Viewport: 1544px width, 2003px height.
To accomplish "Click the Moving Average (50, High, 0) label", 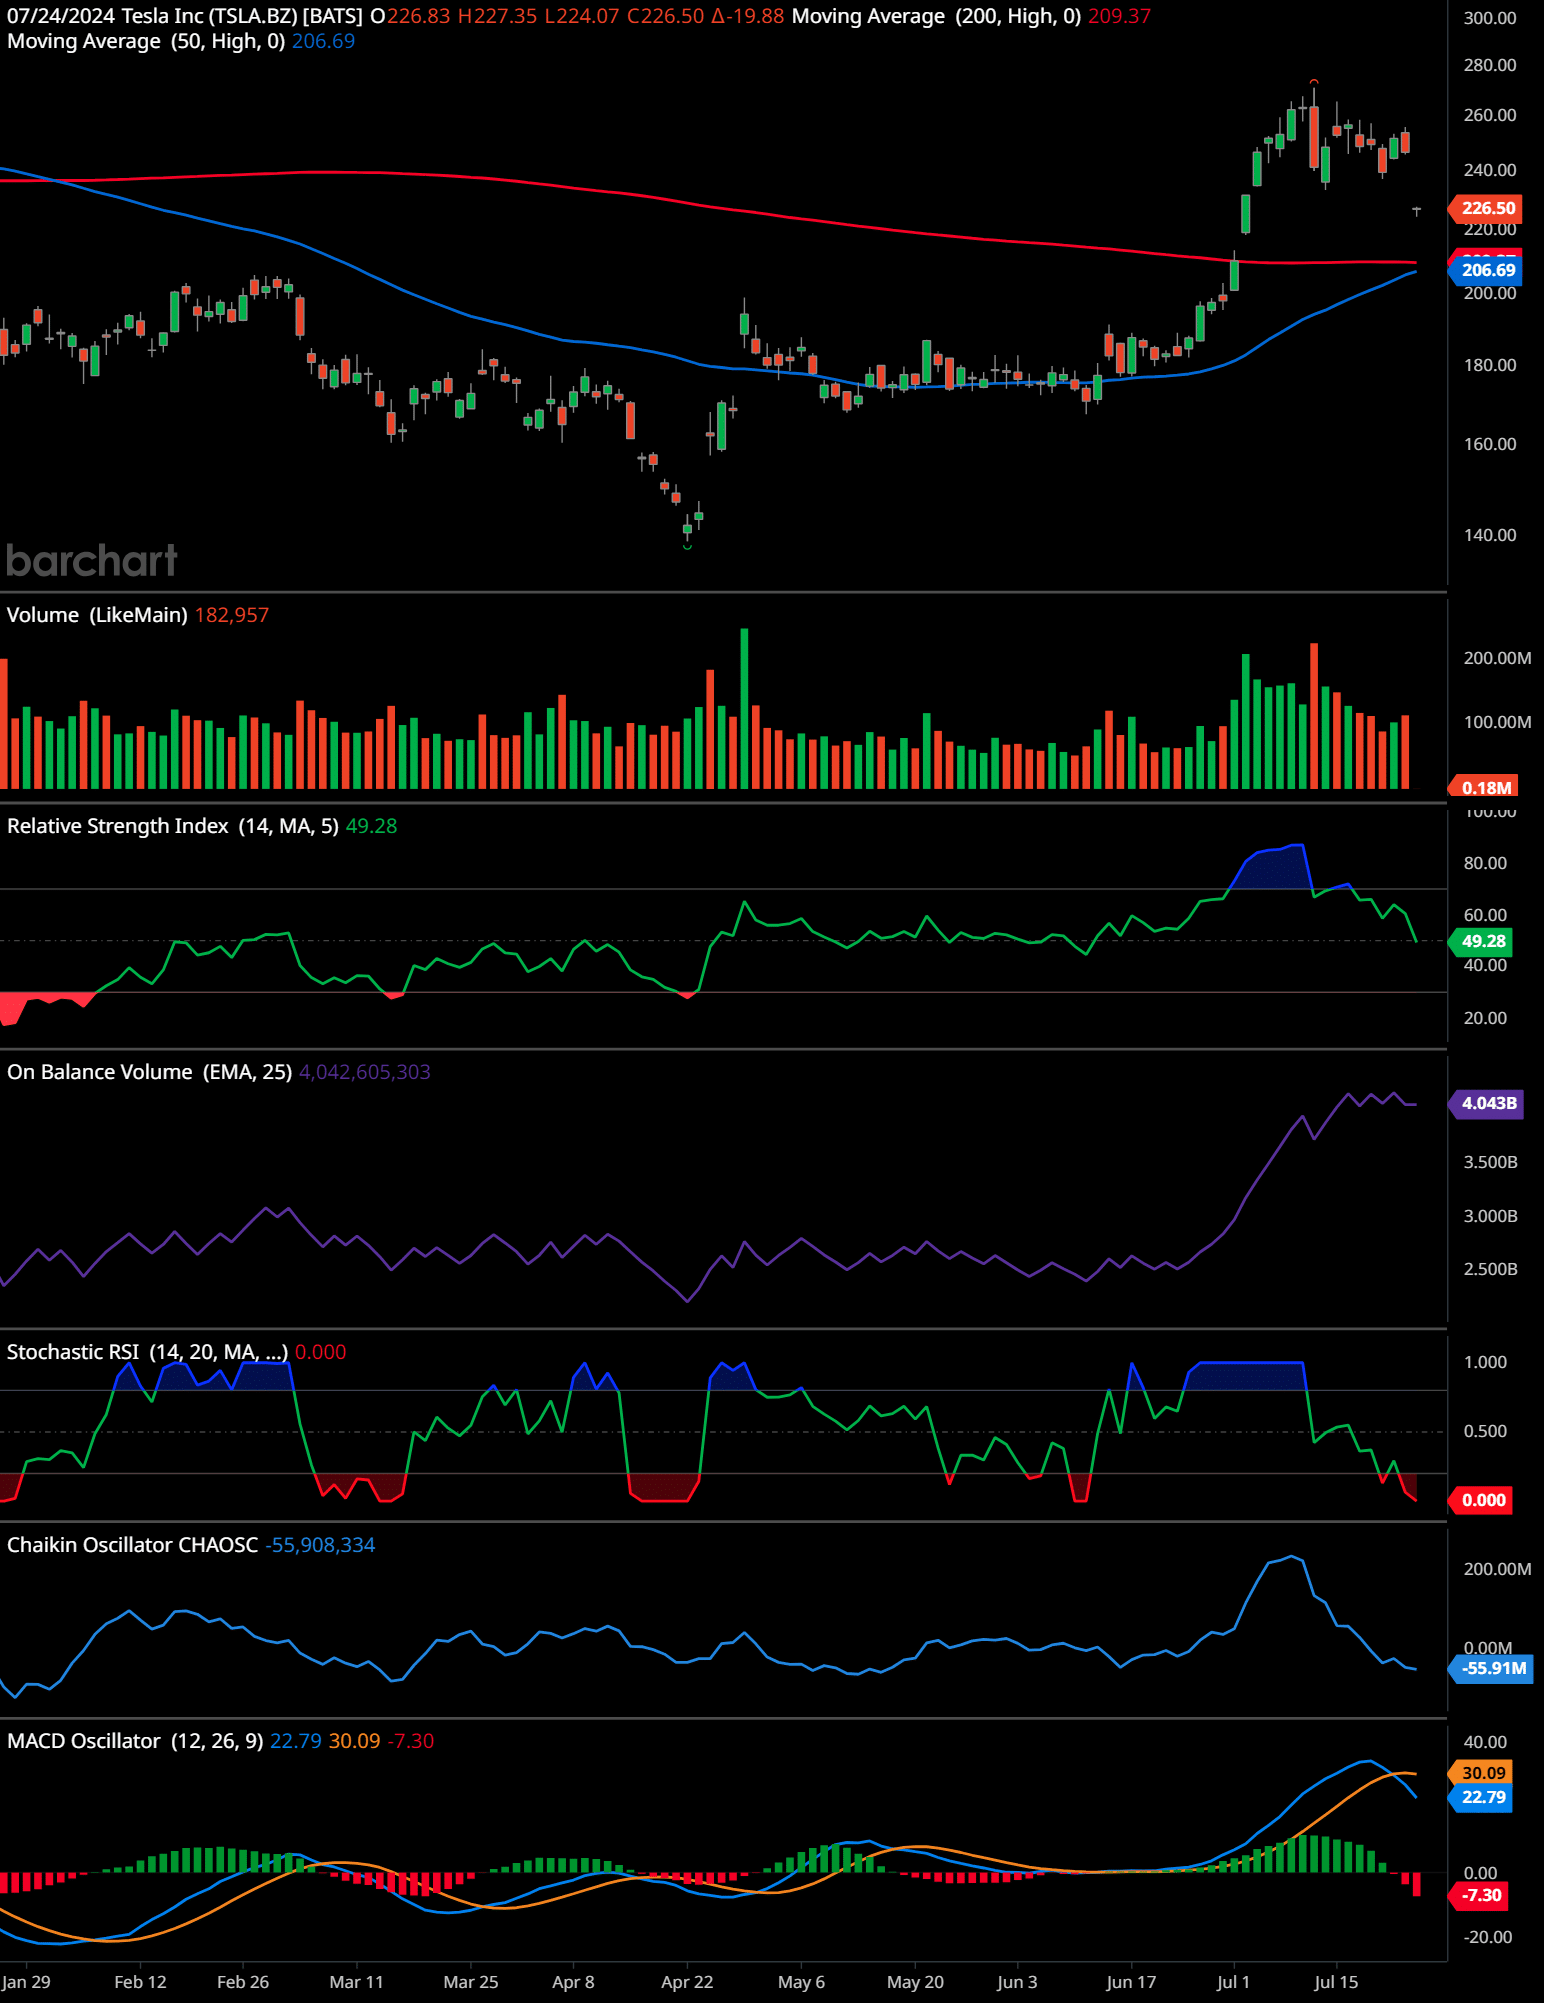I will pos(146,41).
